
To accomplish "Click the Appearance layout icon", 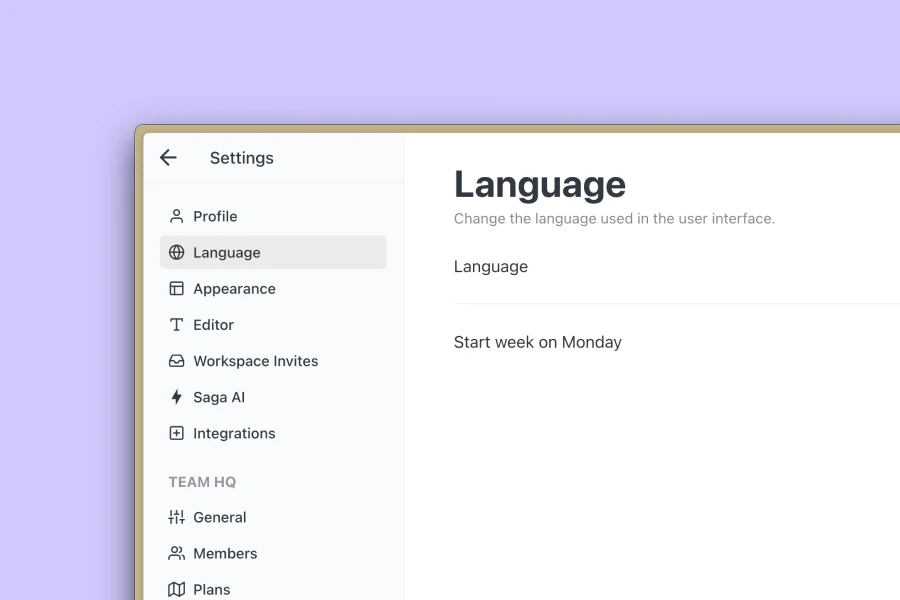I will tap(176, 288).
